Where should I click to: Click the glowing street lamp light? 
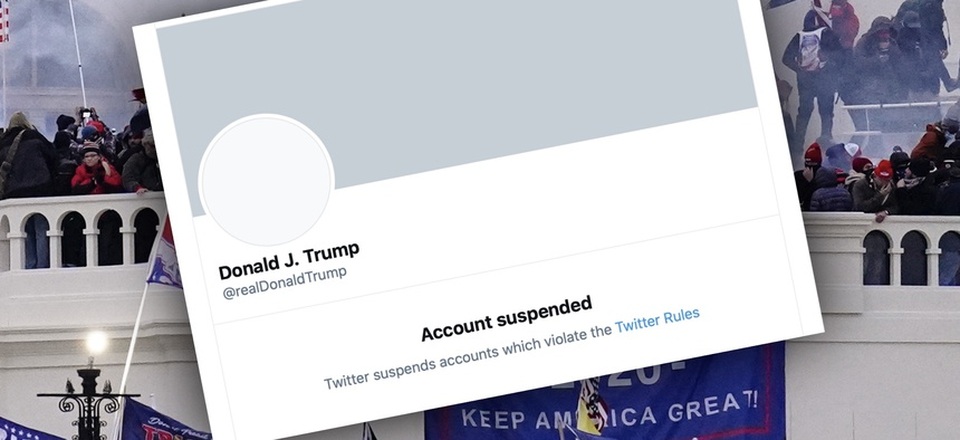96,343
